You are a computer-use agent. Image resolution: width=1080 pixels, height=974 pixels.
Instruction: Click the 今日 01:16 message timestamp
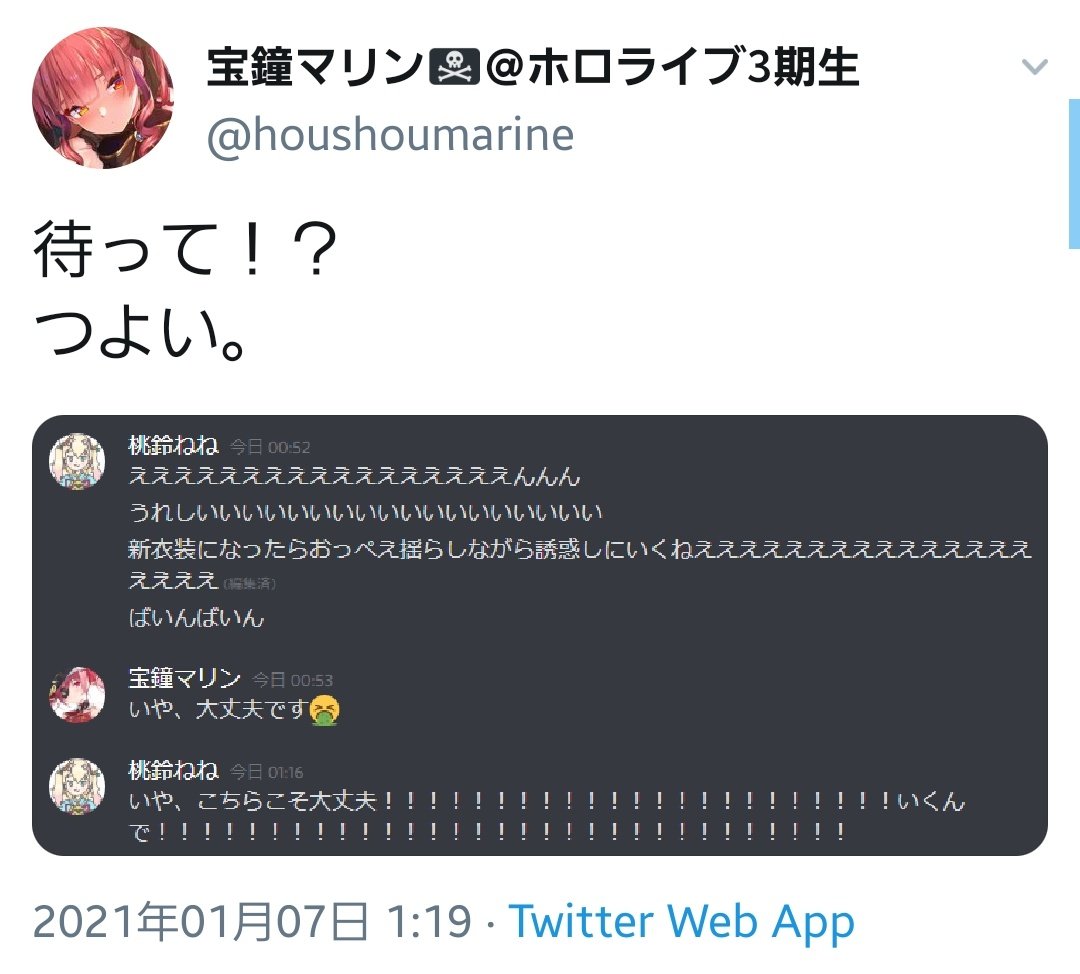click(267, 772)
